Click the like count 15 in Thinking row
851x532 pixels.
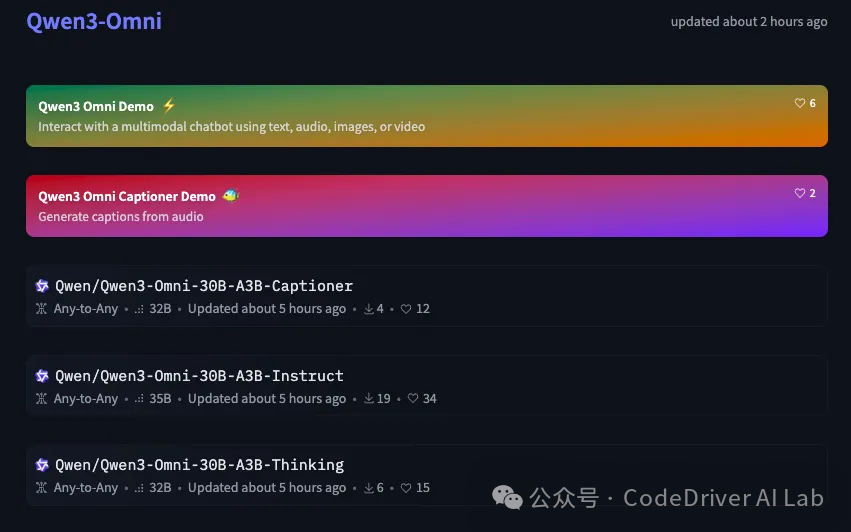click(423, 487)
